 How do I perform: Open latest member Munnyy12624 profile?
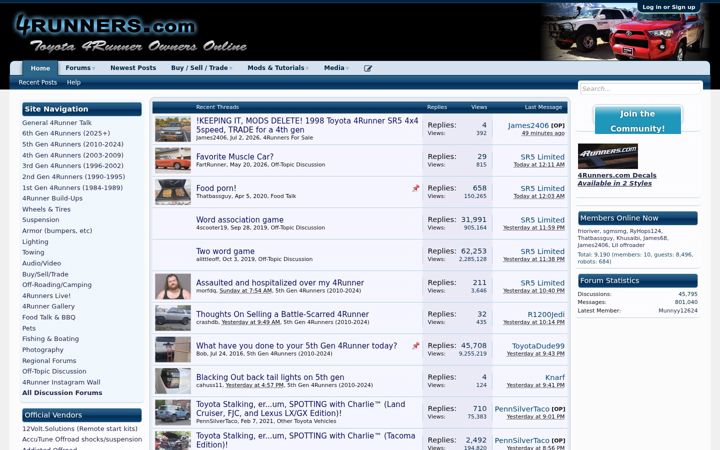tap(678, 311)
